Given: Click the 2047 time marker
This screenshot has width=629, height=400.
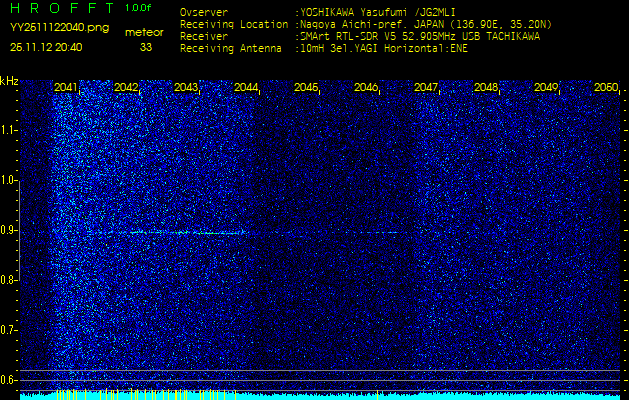Looking at the screenshot, I should click(x=426, y=87).
